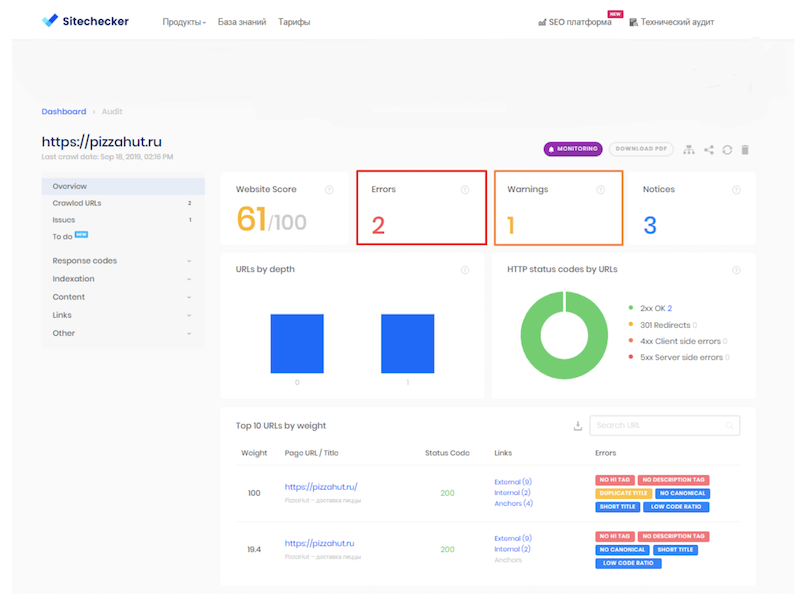The image size is (800, 599).
Task: Click NO H1 TAG in first row
Action: tap(615, 480)
